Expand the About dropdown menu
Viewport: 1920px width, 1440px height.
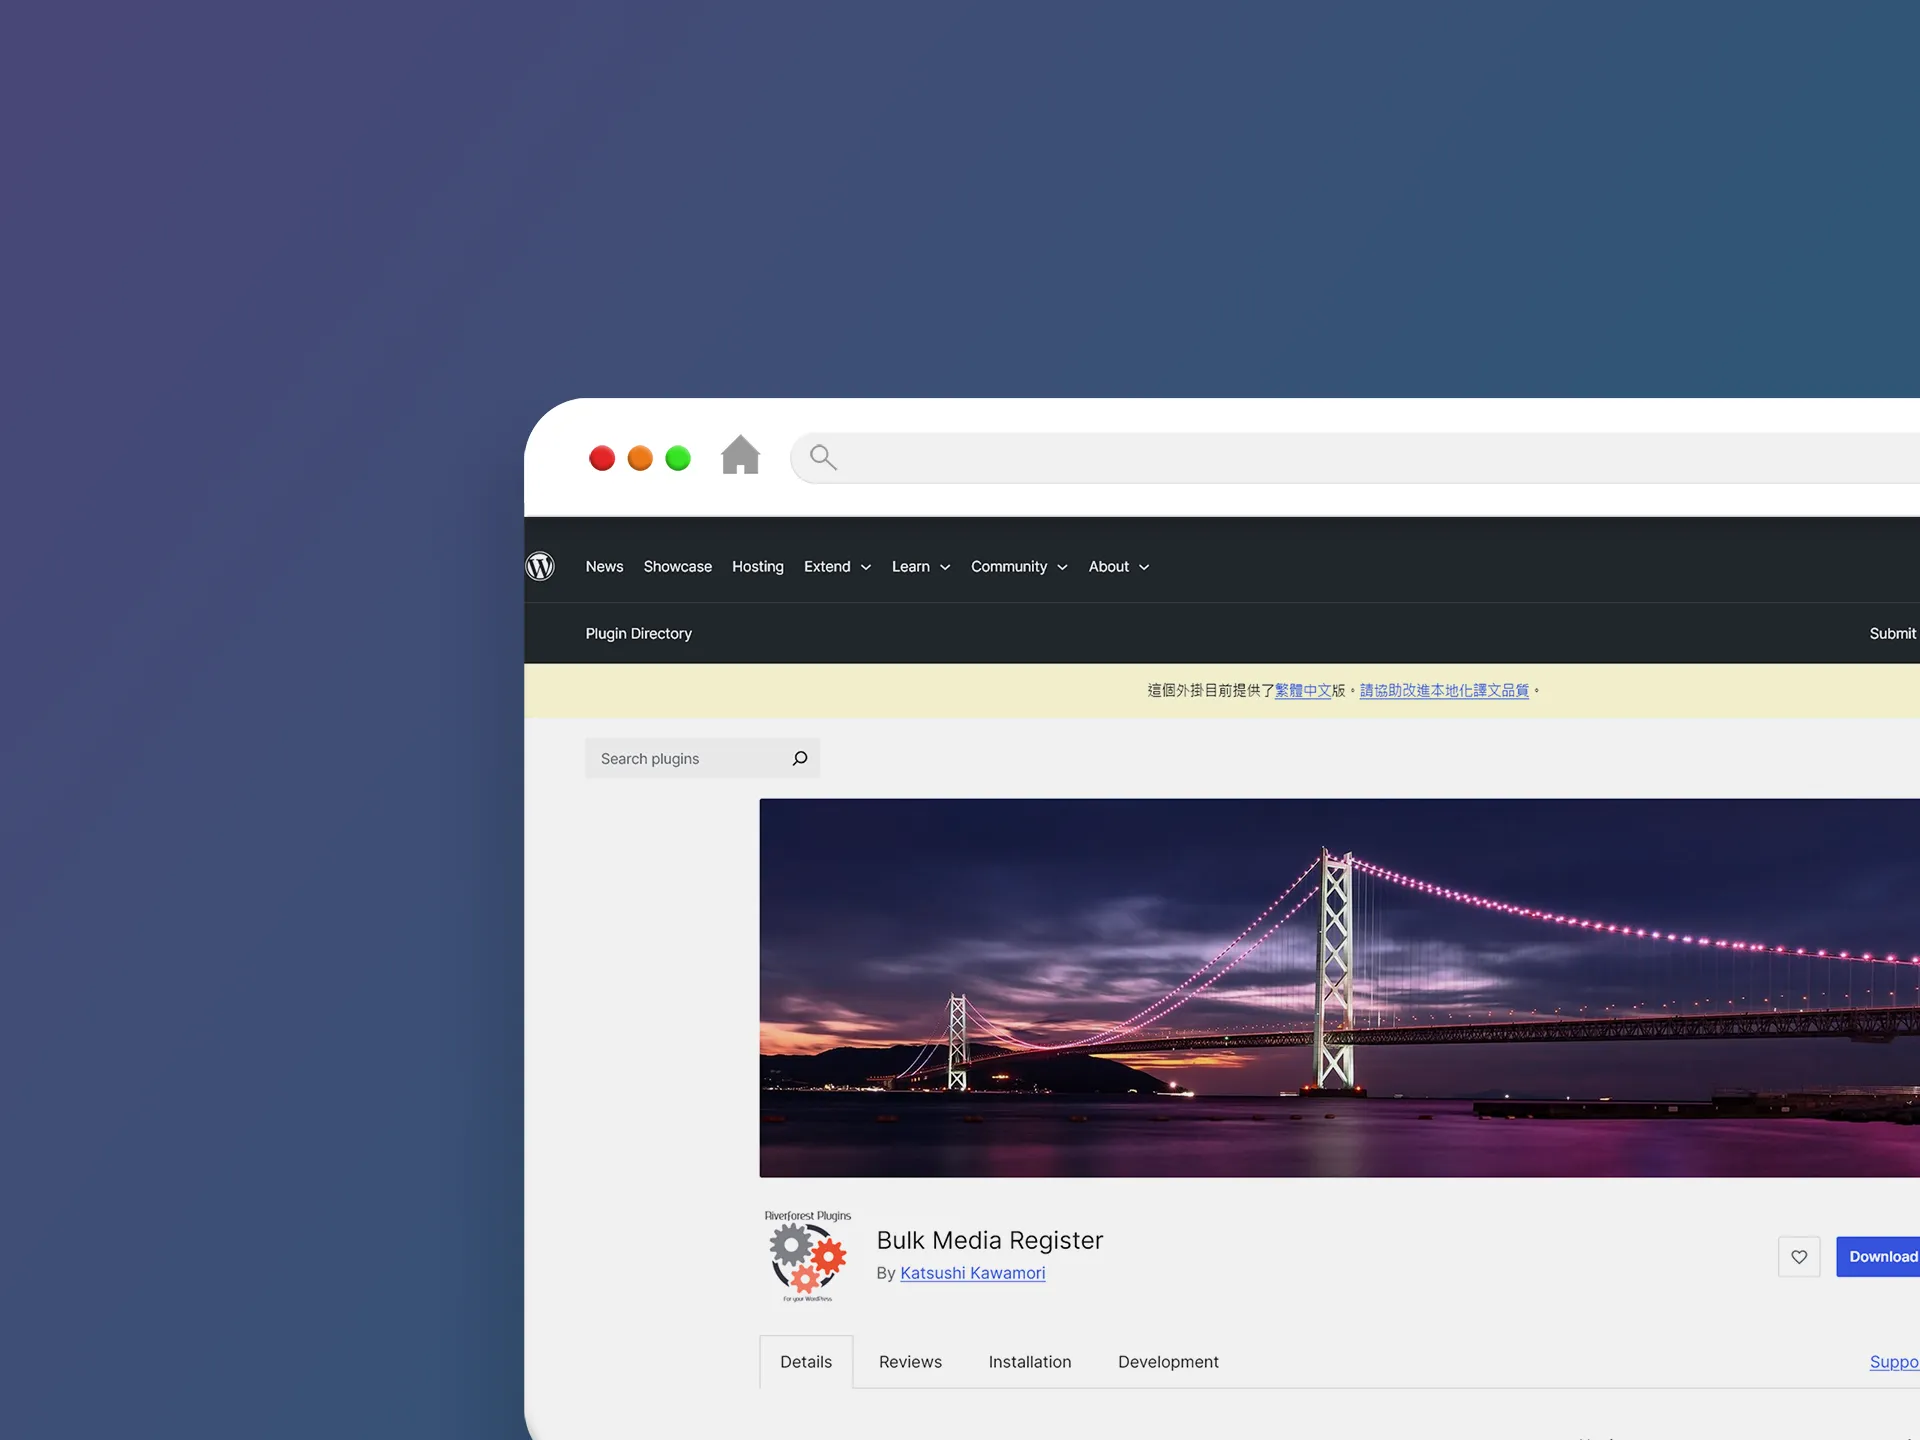(1119, 567)
